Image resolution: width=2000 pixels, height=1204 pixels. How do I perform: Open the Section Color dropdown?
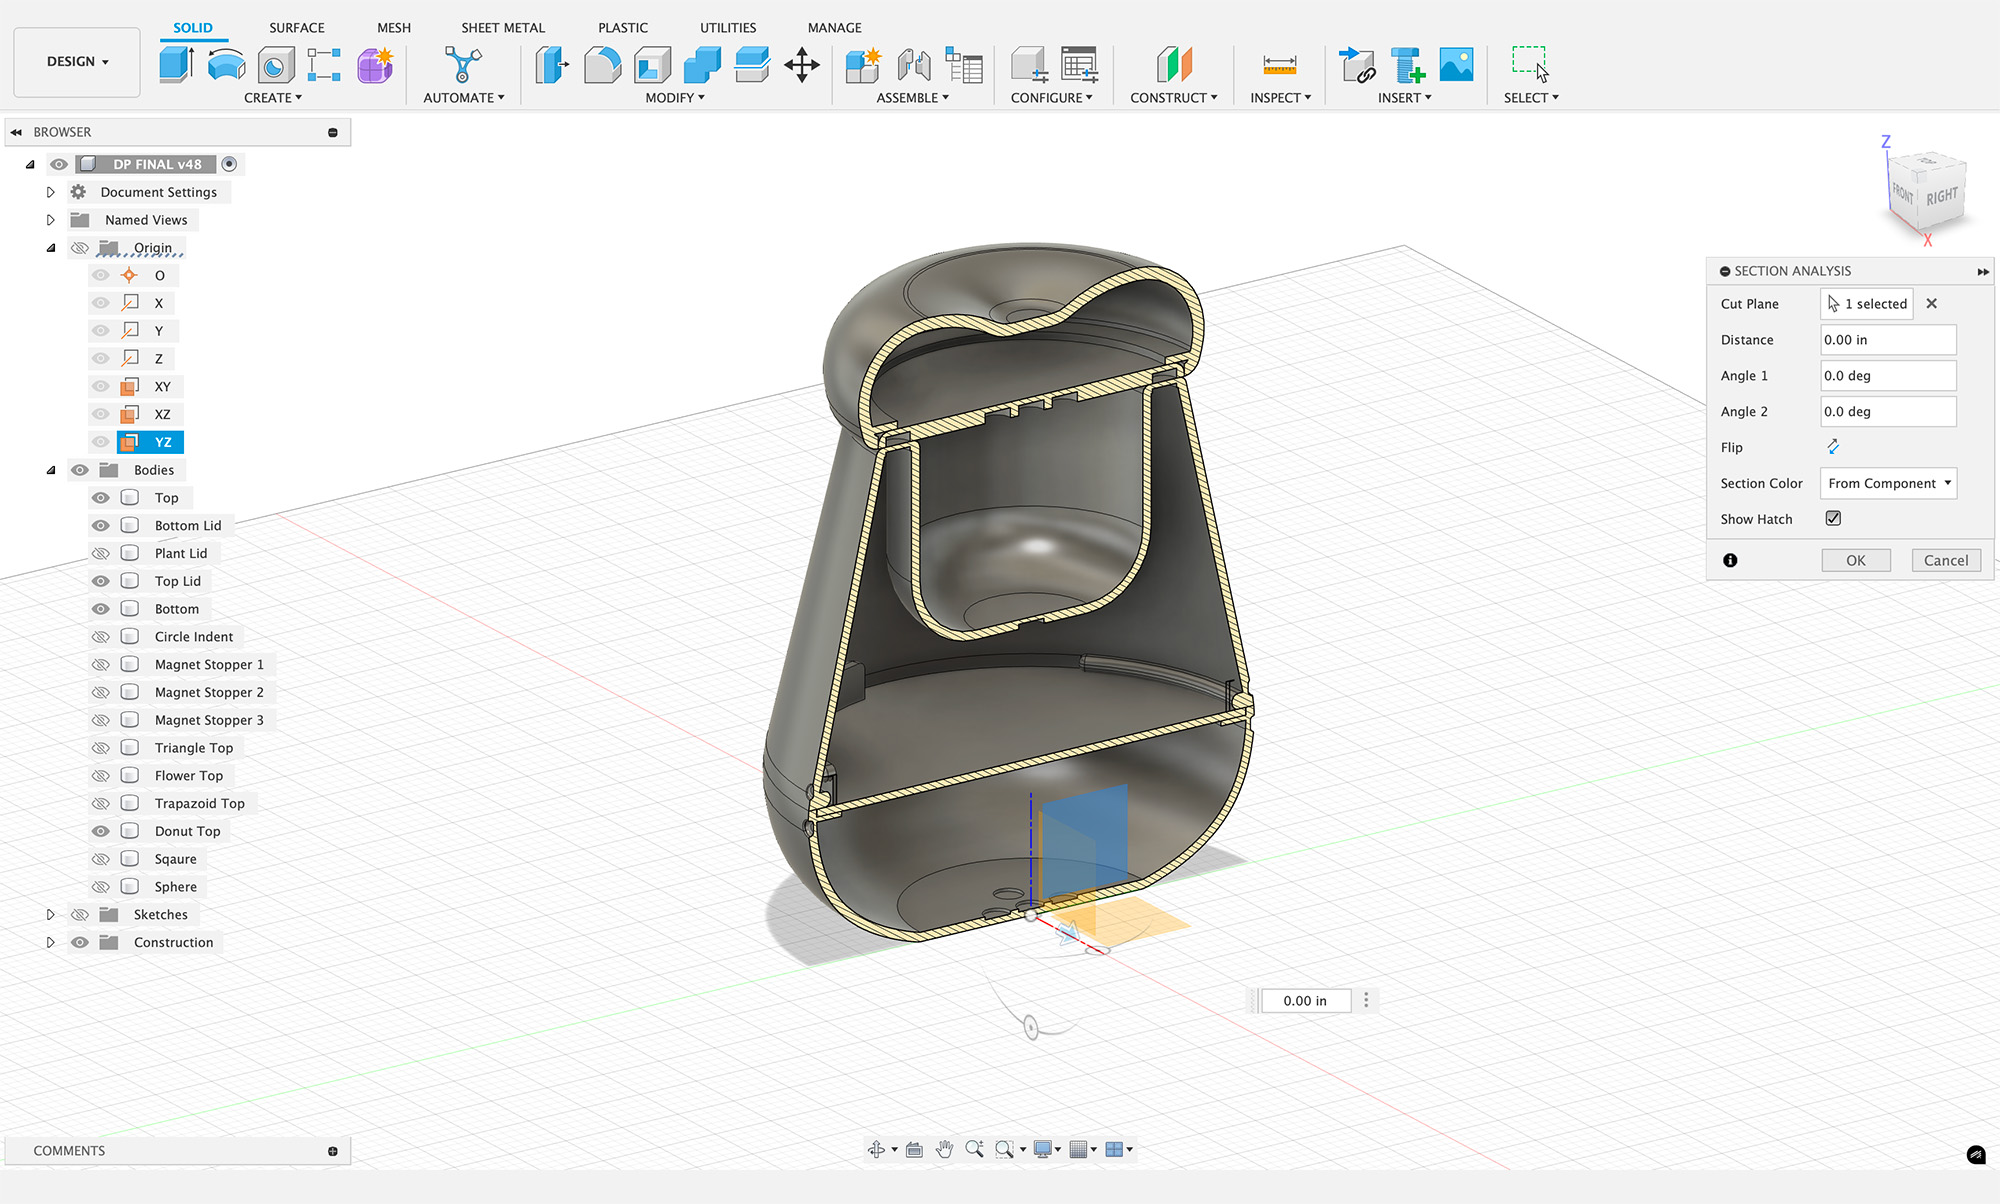pyautogui.click(x=1887, y=483)
